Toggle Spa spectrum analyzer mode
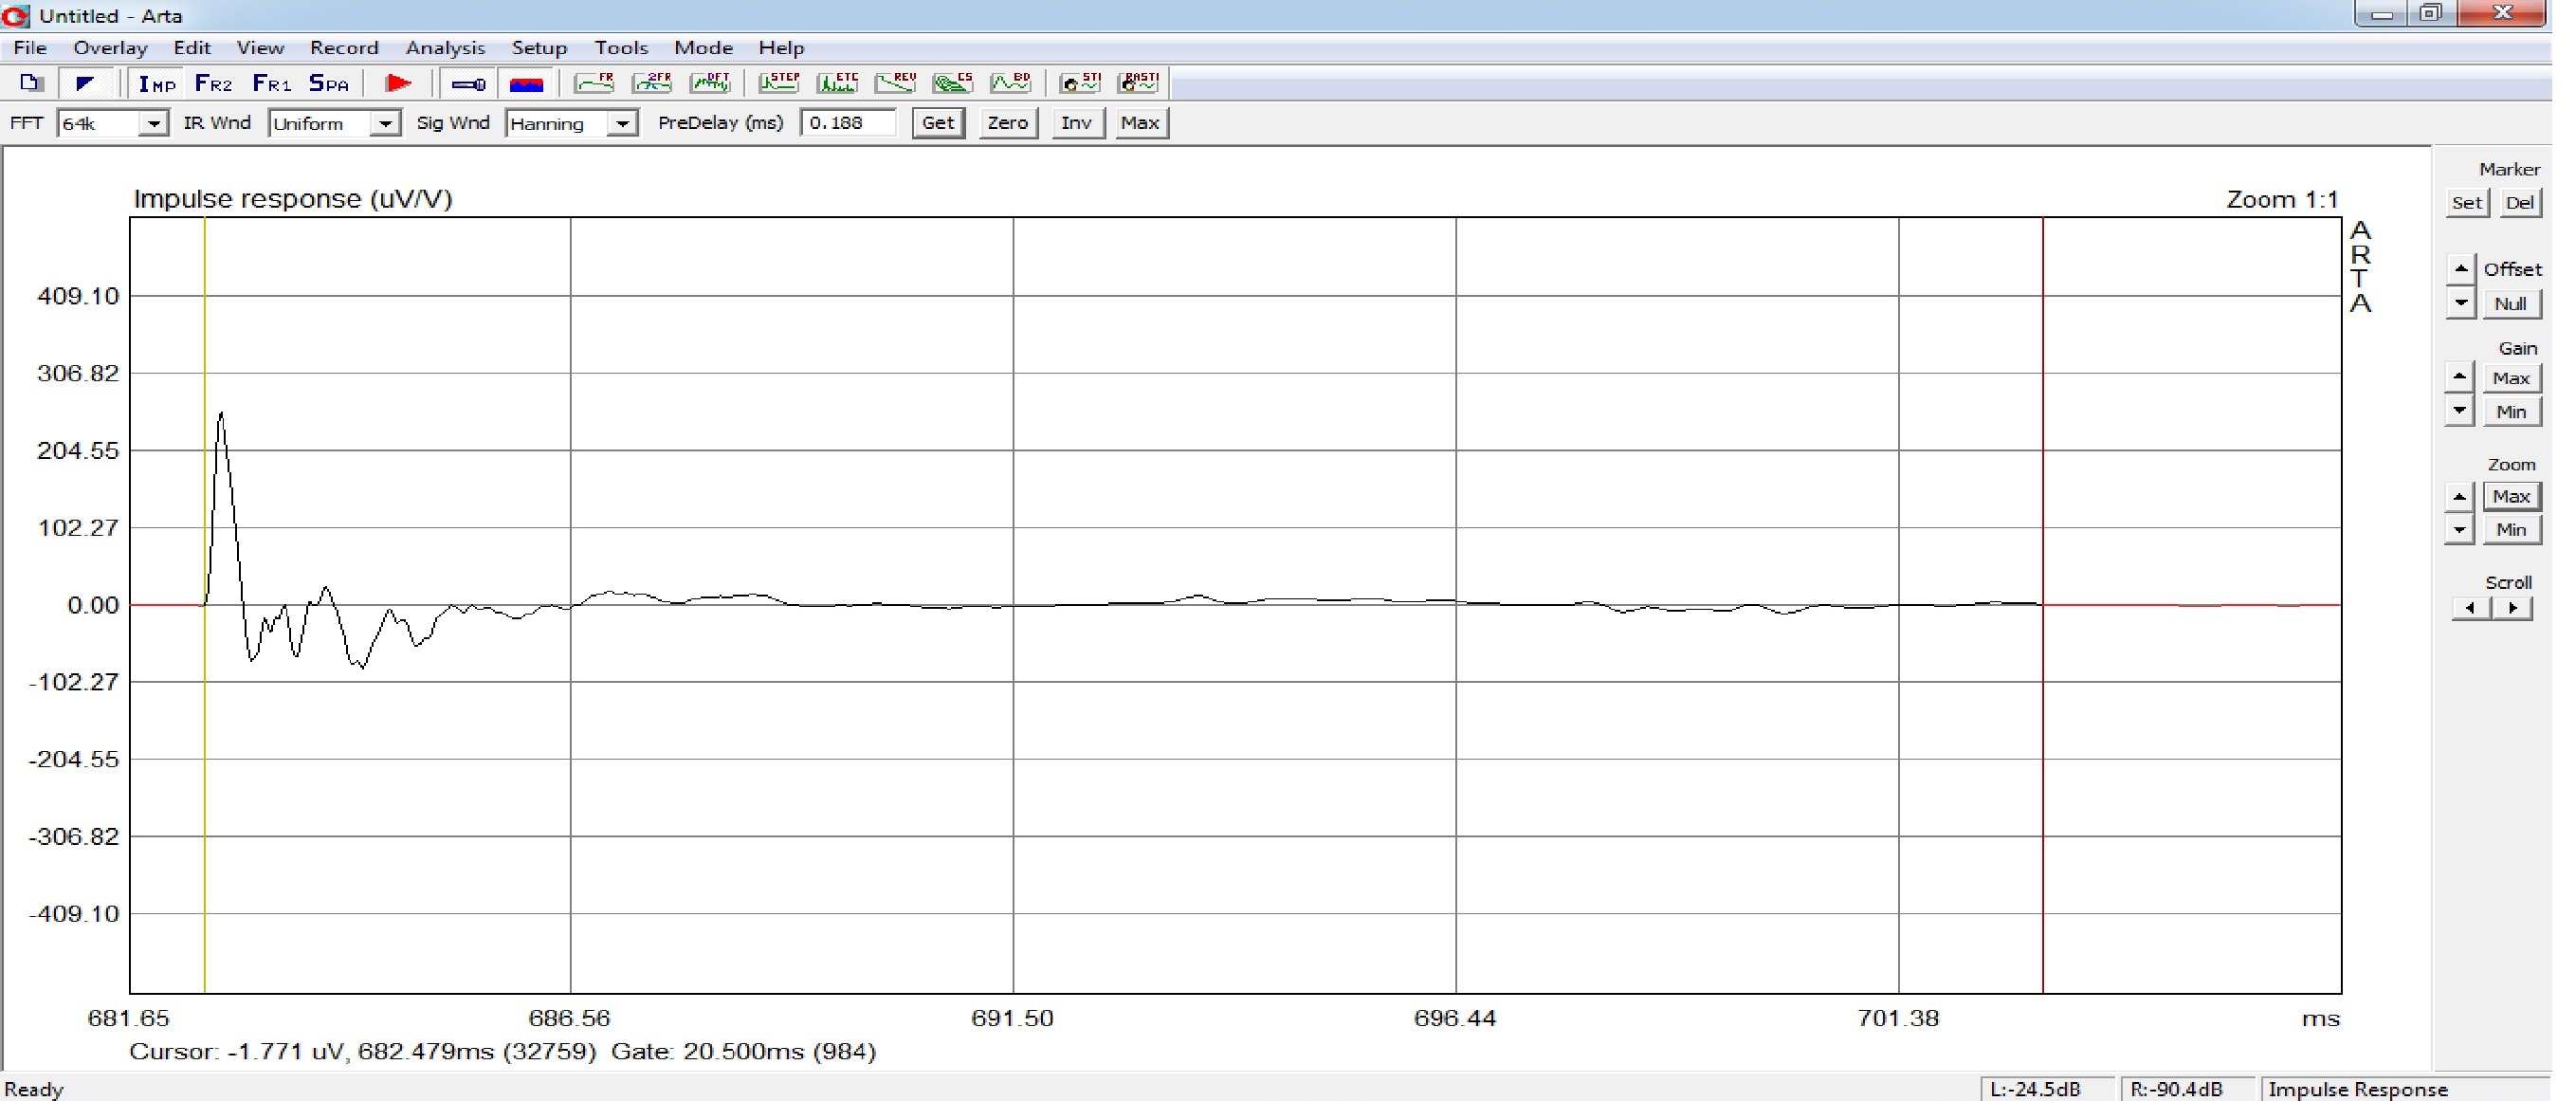This screenshot has width=2576, height=1101. (x=329, y=84)
